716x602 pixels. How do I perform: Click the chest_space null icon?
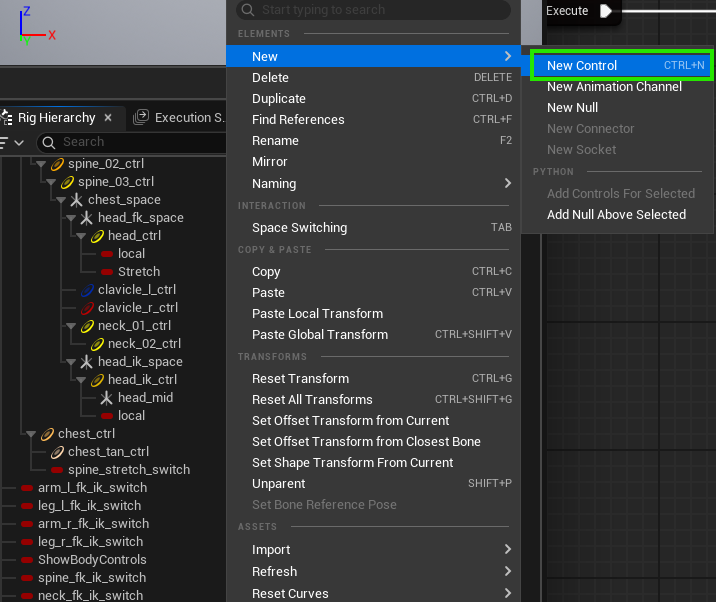pyautogui.click(x=77, y=200)
